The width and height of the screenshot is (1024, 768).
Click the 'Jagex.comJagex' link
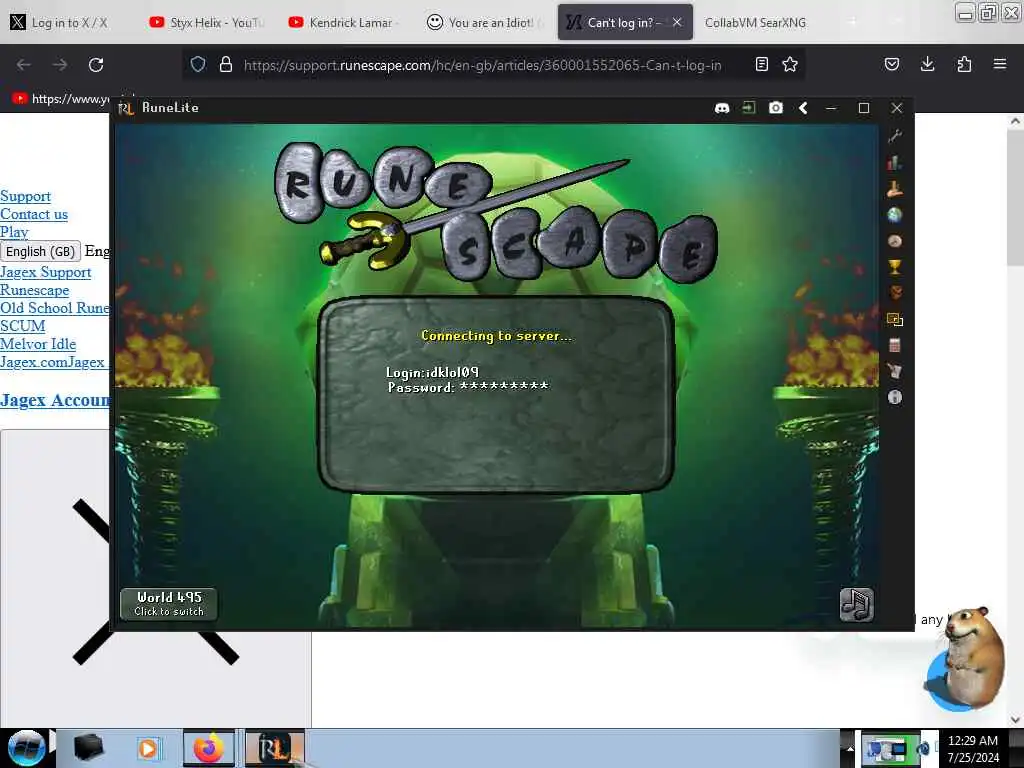coord(54,362)
